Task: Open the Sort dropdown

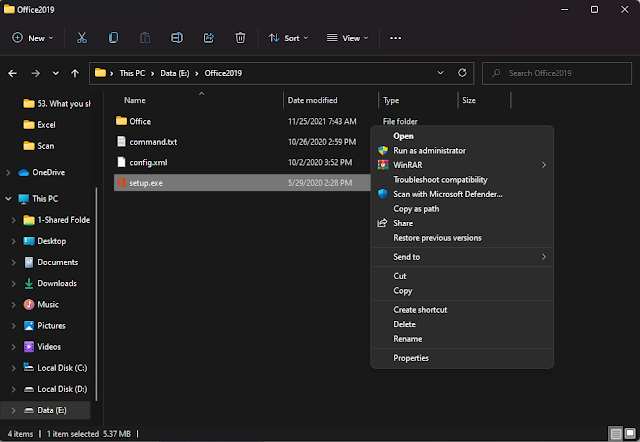Action: coord(288,38)
